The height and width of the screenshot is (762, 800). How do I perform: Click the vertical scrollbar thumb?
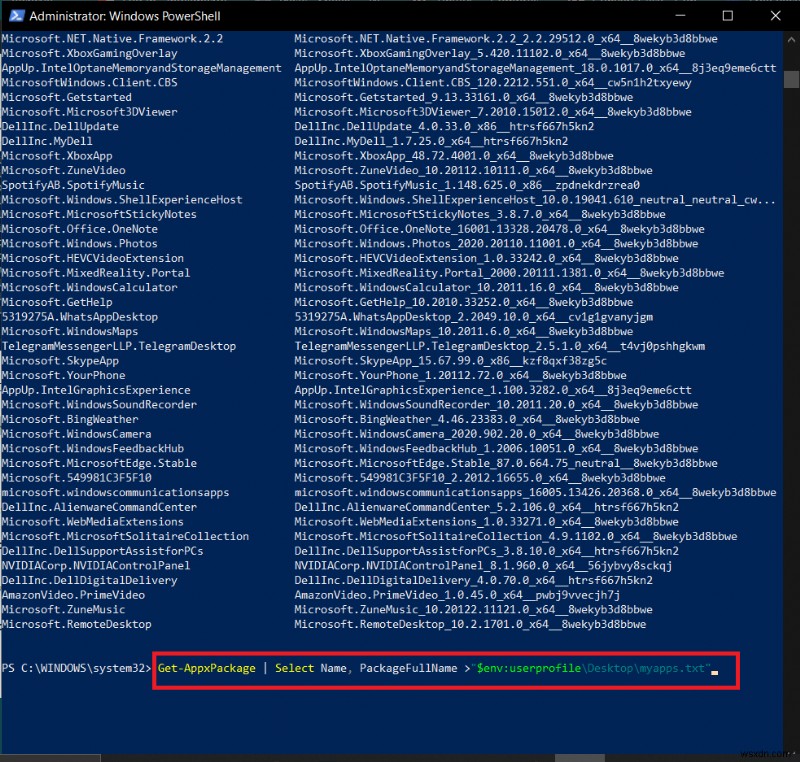791,80
